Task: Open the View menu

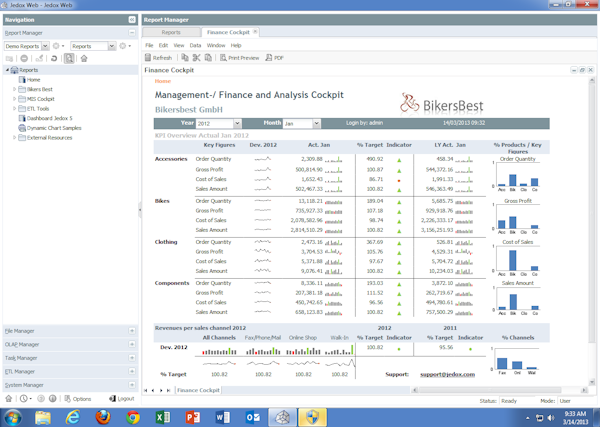Action: point(179,45)
